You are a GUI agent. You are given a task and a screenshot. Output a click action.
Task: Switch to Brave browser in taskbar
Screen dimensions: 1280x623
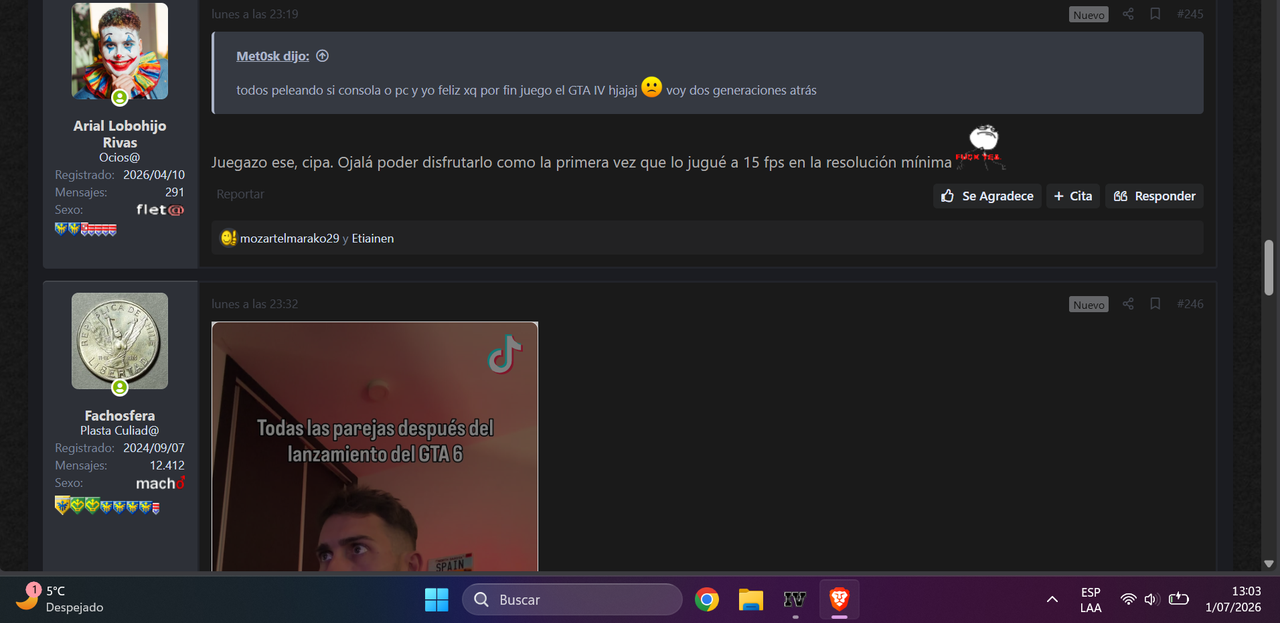839,599
